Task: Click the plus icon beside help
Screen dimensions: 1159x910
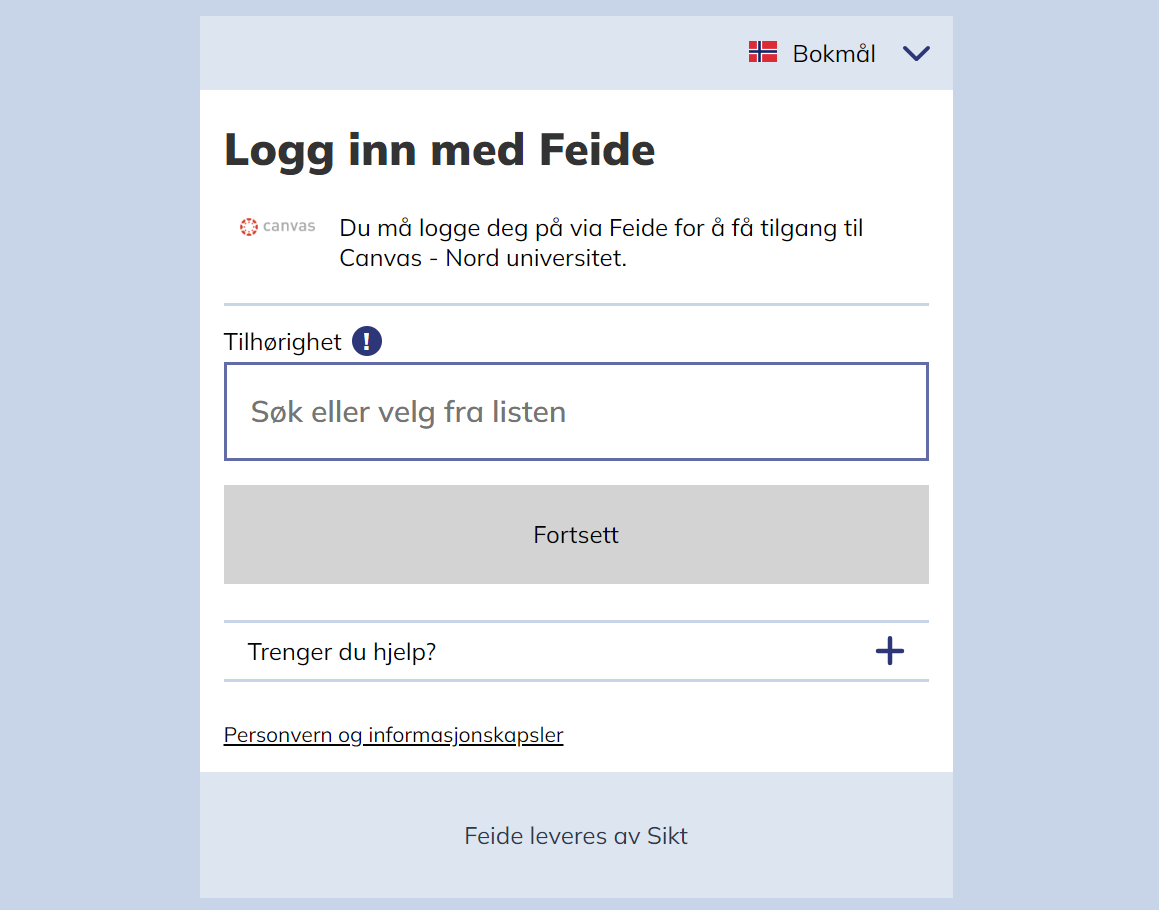Action: [x=889, y=652]
